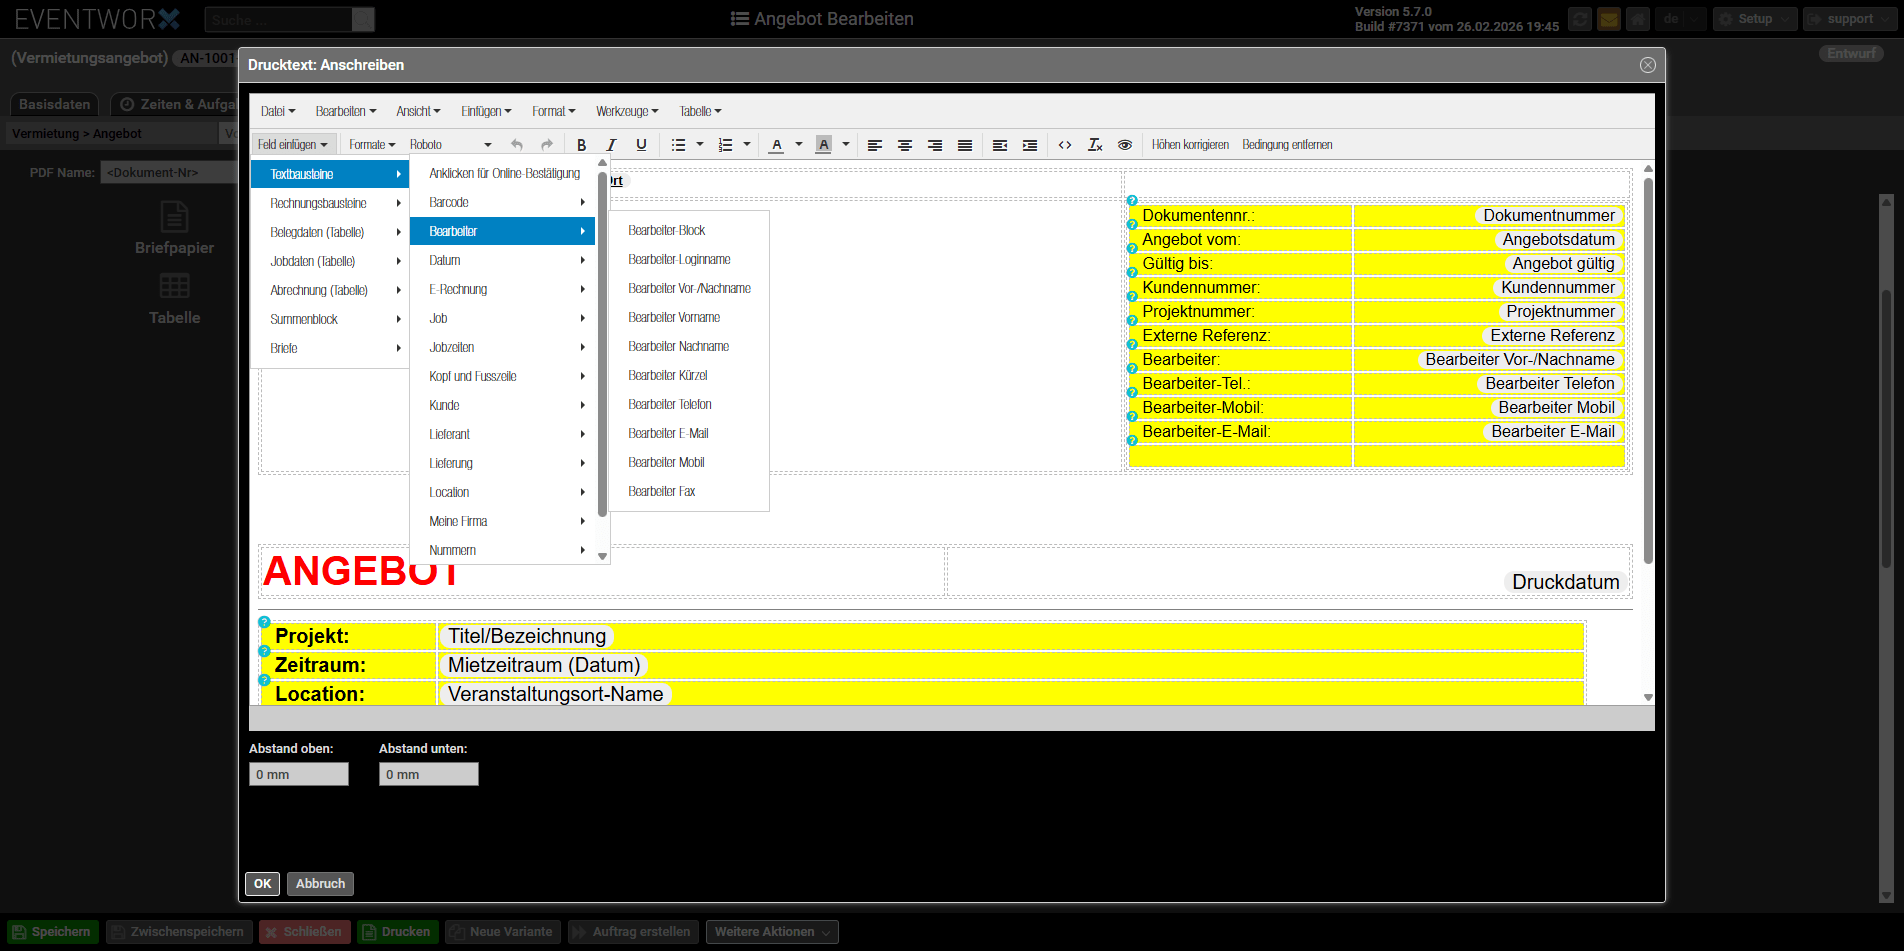
Task: Pick the text background color swatch
Action: [823, 145]
